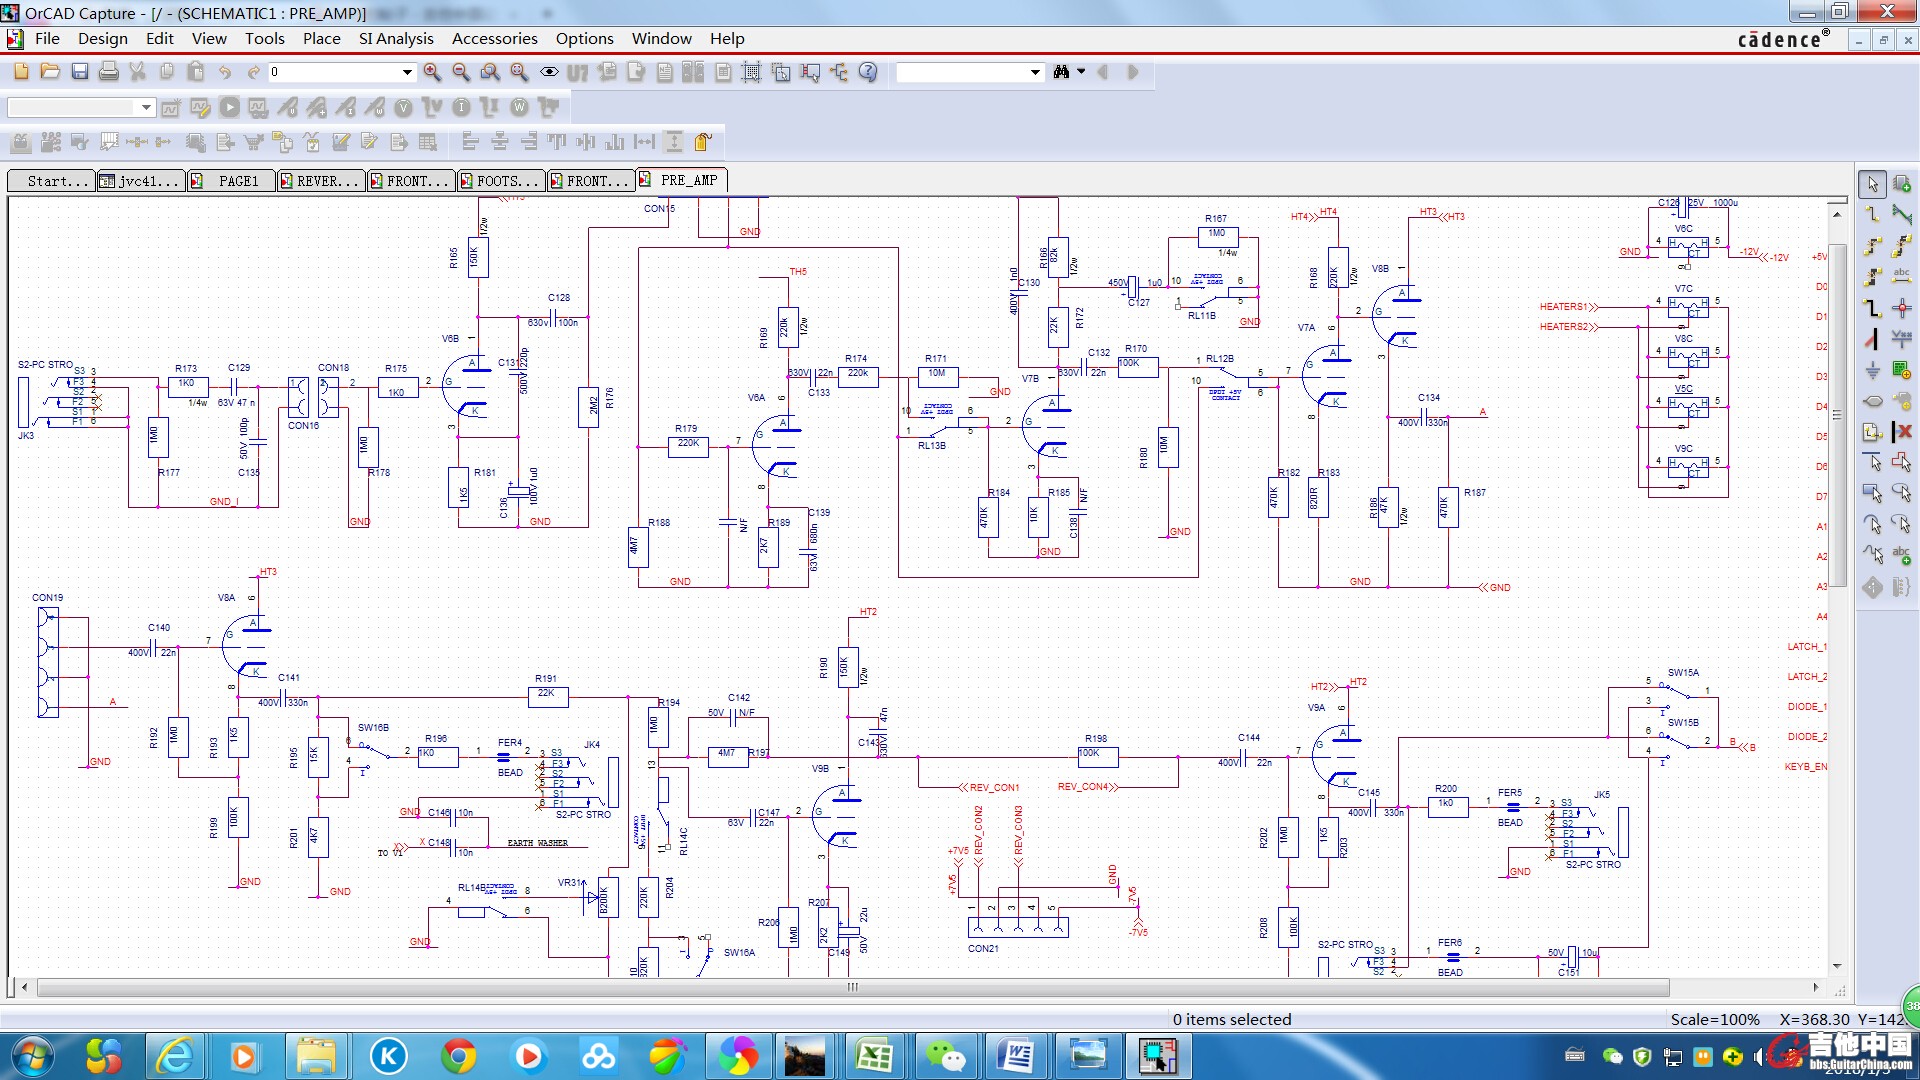Select the Place Junction tool

coord(1901,308)
